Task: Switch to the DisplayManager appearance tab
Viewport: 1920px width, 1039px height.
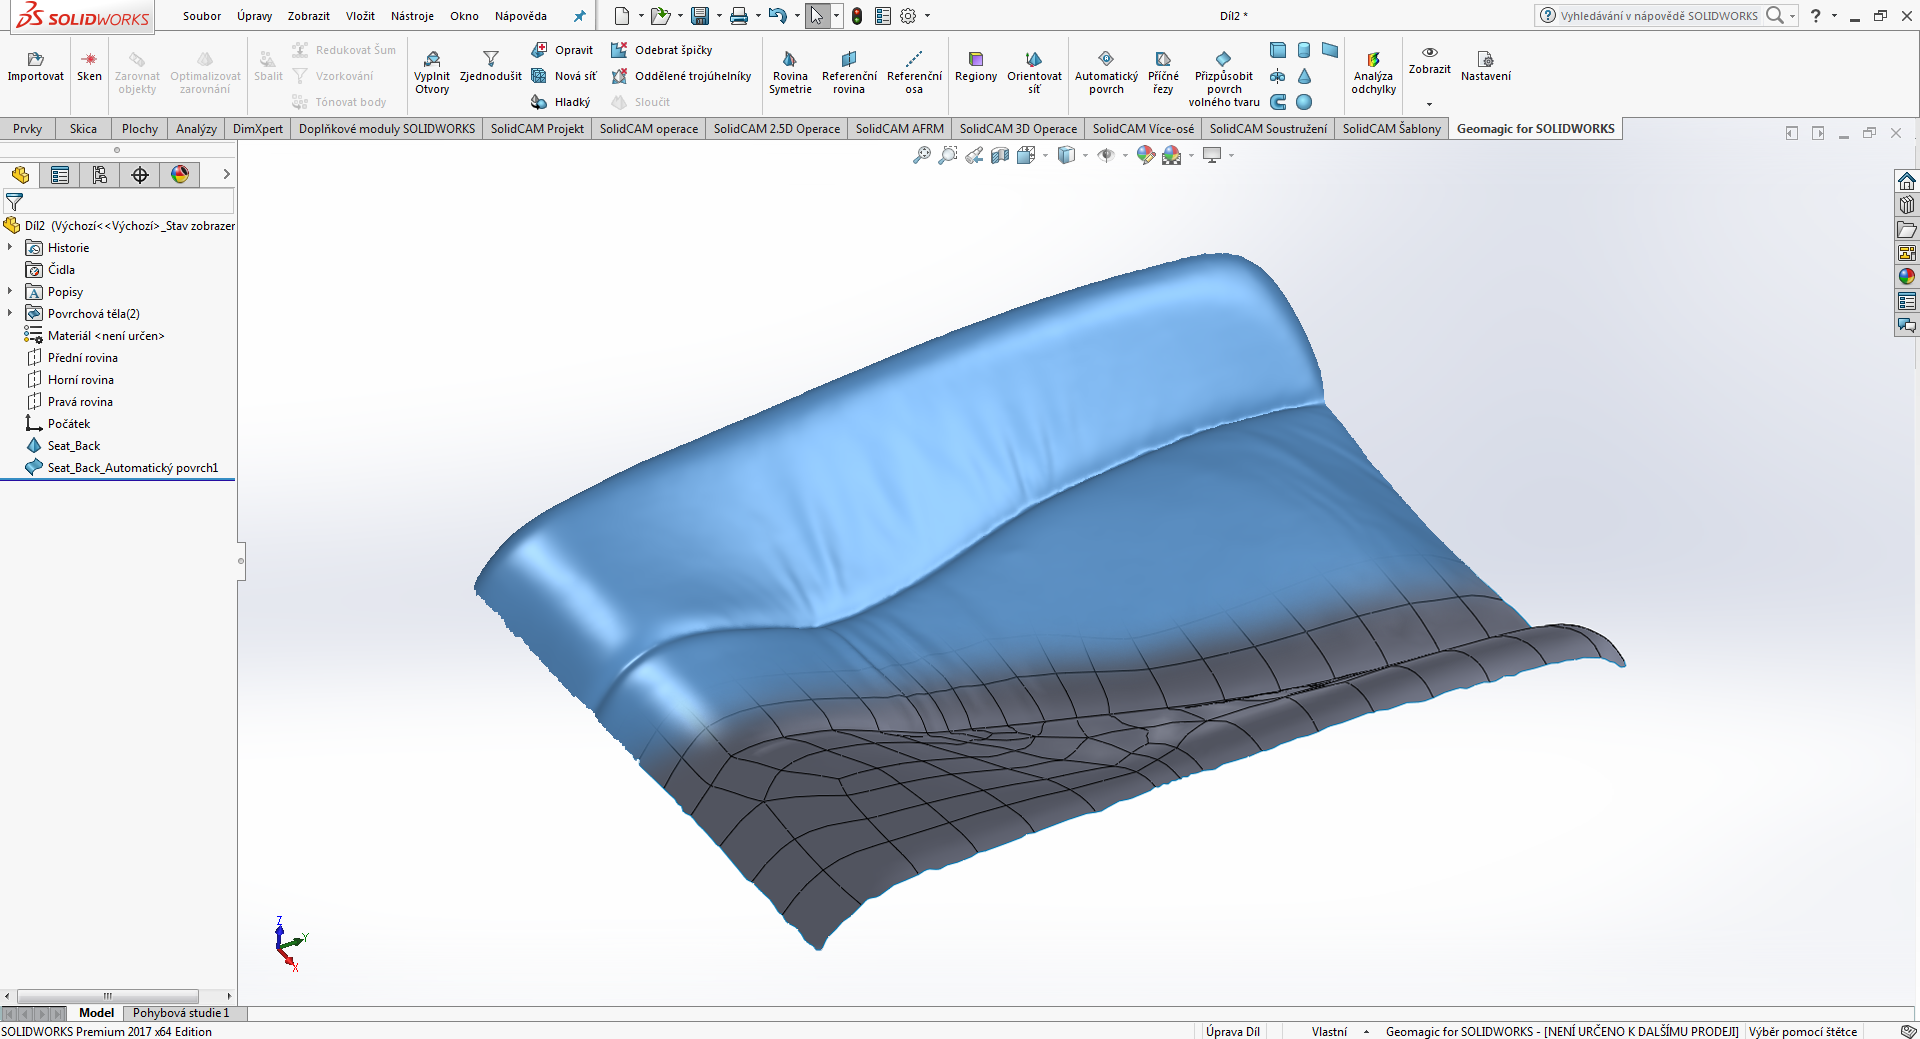Action: [180, 175]
